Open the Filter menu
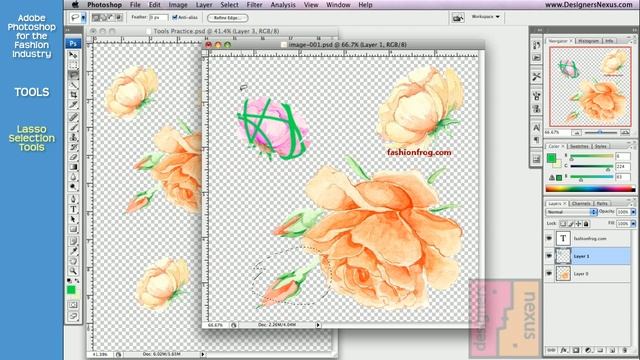Screen dimensions: 640x360 pyautogui.click(x=254, y=5)
